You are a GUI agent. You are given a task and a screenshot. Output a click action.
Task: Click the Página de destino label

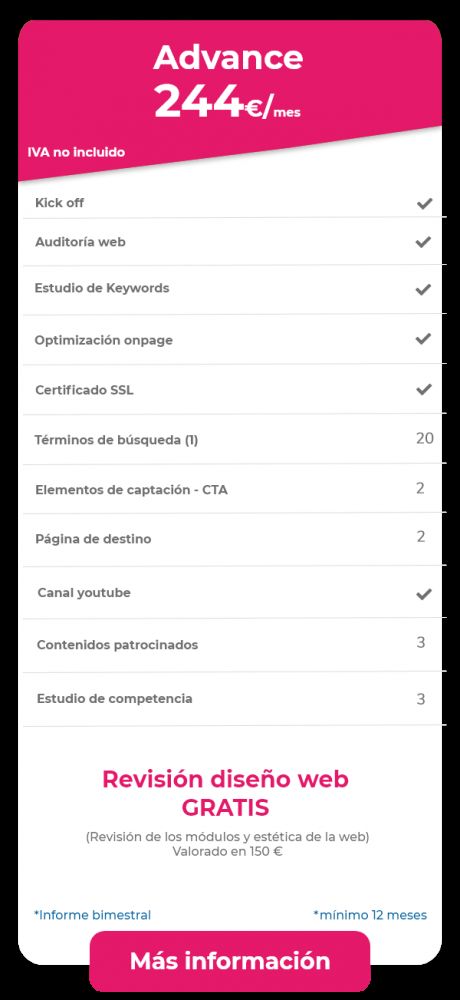93,539
